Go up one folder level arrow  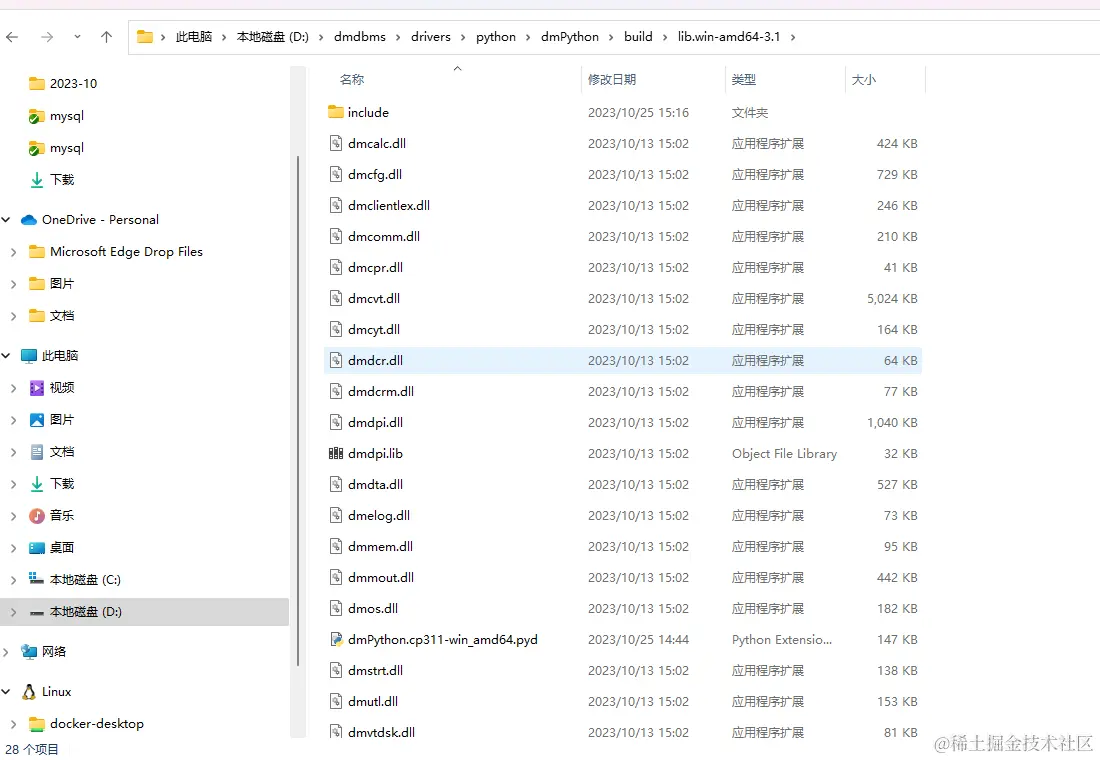(x=106, y=37)
